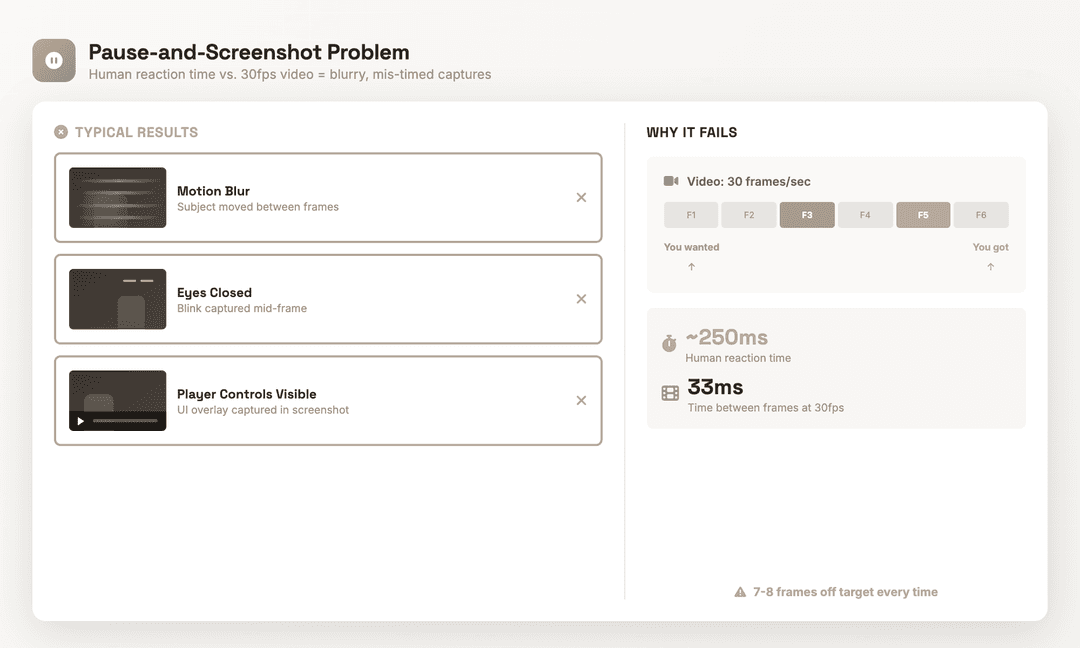Click the up arrow under You got
Viewport: 1080px width, 648px height.
(990, 266)
